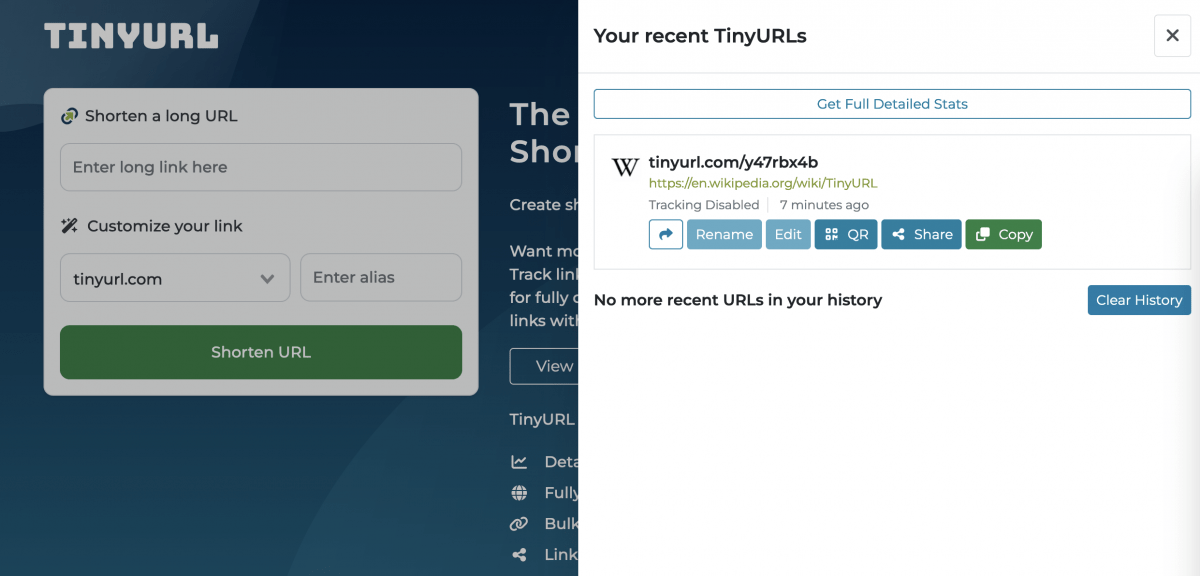Click the Tracking Disabled status text
Screen dimensions: 1200x576
click(x=704, y=205)
